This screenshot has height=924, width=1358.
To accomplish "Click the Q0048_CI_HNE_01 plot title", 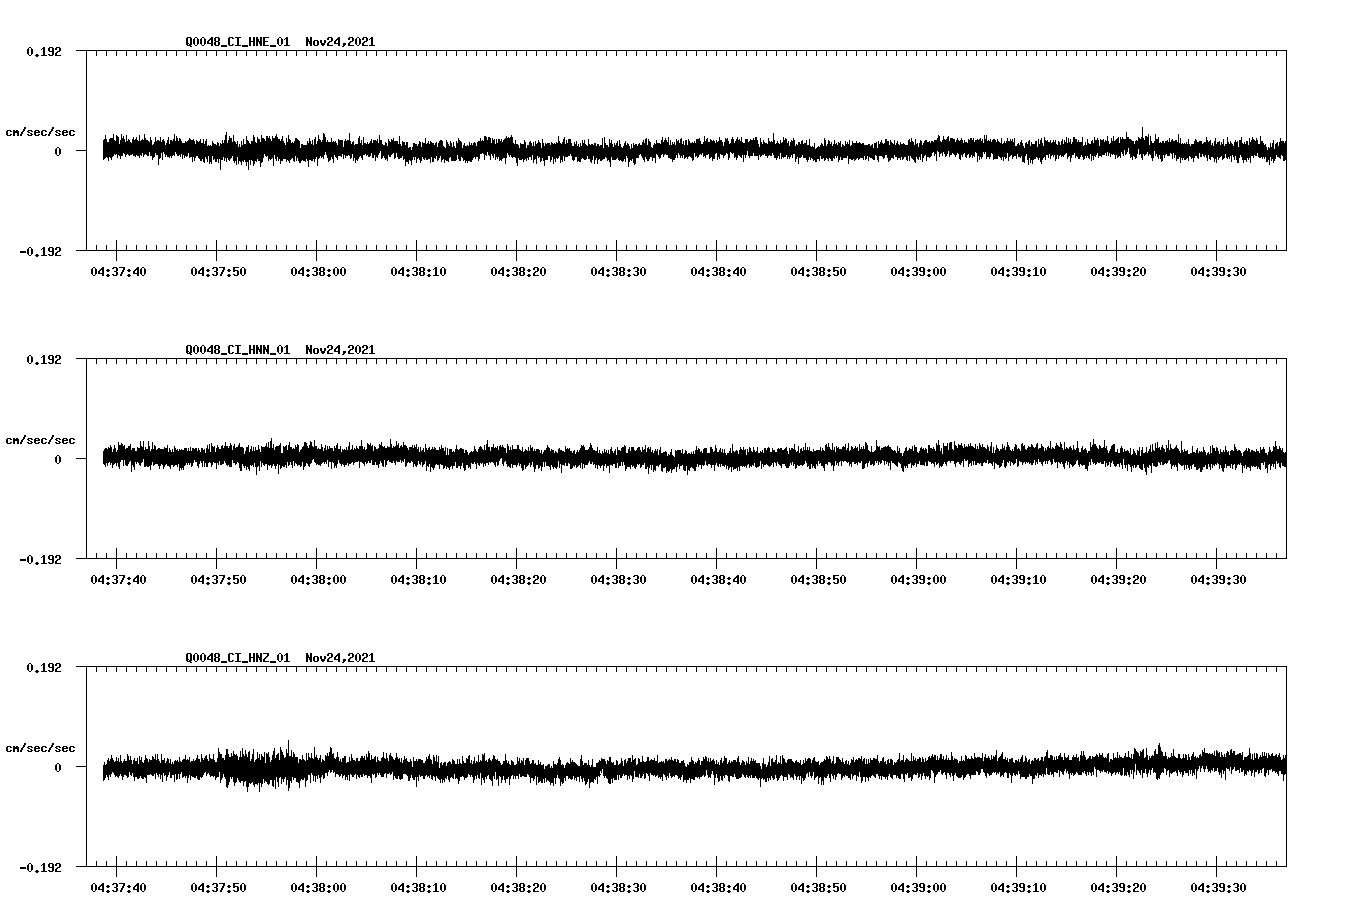I will click(x=238, y=42).
